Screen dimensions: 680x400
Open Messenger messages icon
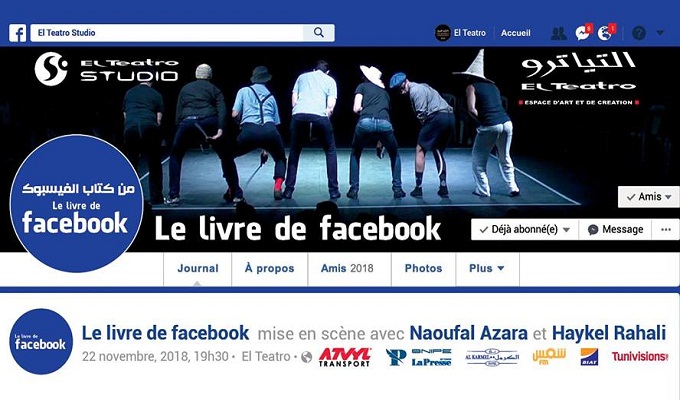pos(582,33)
